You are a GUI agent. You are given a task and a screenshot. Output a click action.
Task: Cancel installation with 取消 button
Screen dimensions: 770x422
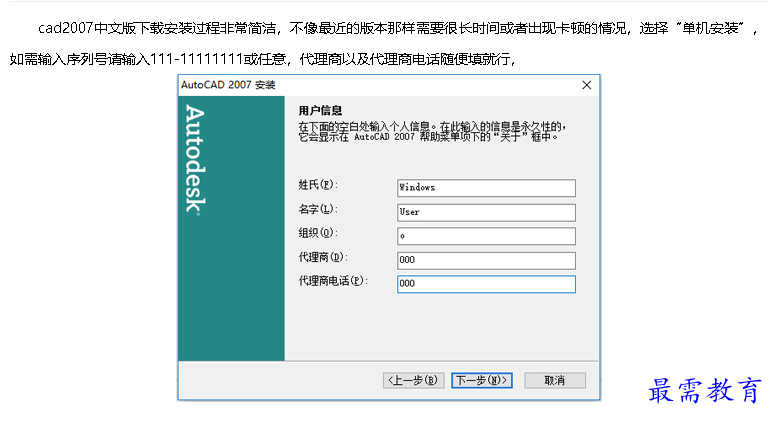(x=555, y=380)
